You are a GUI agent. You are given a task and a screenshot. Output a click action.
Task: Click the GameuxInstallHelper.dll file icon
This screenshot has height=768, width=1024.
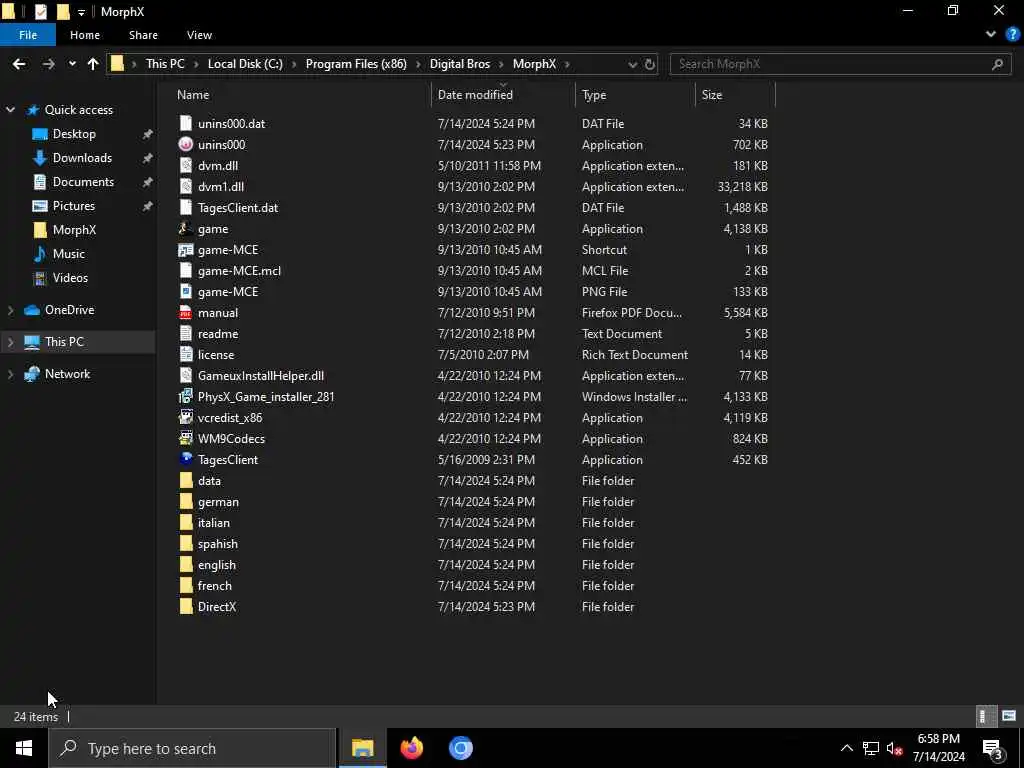click(186, 376)
